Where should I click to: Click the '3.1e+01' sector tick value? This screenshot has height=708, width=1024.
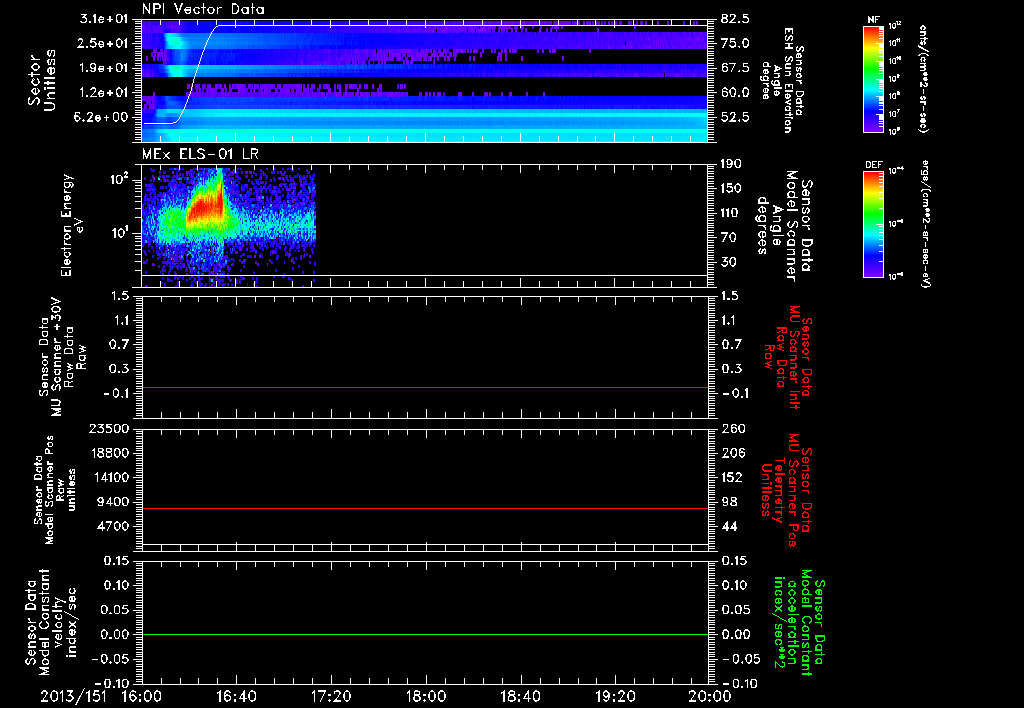click(103, 19)
